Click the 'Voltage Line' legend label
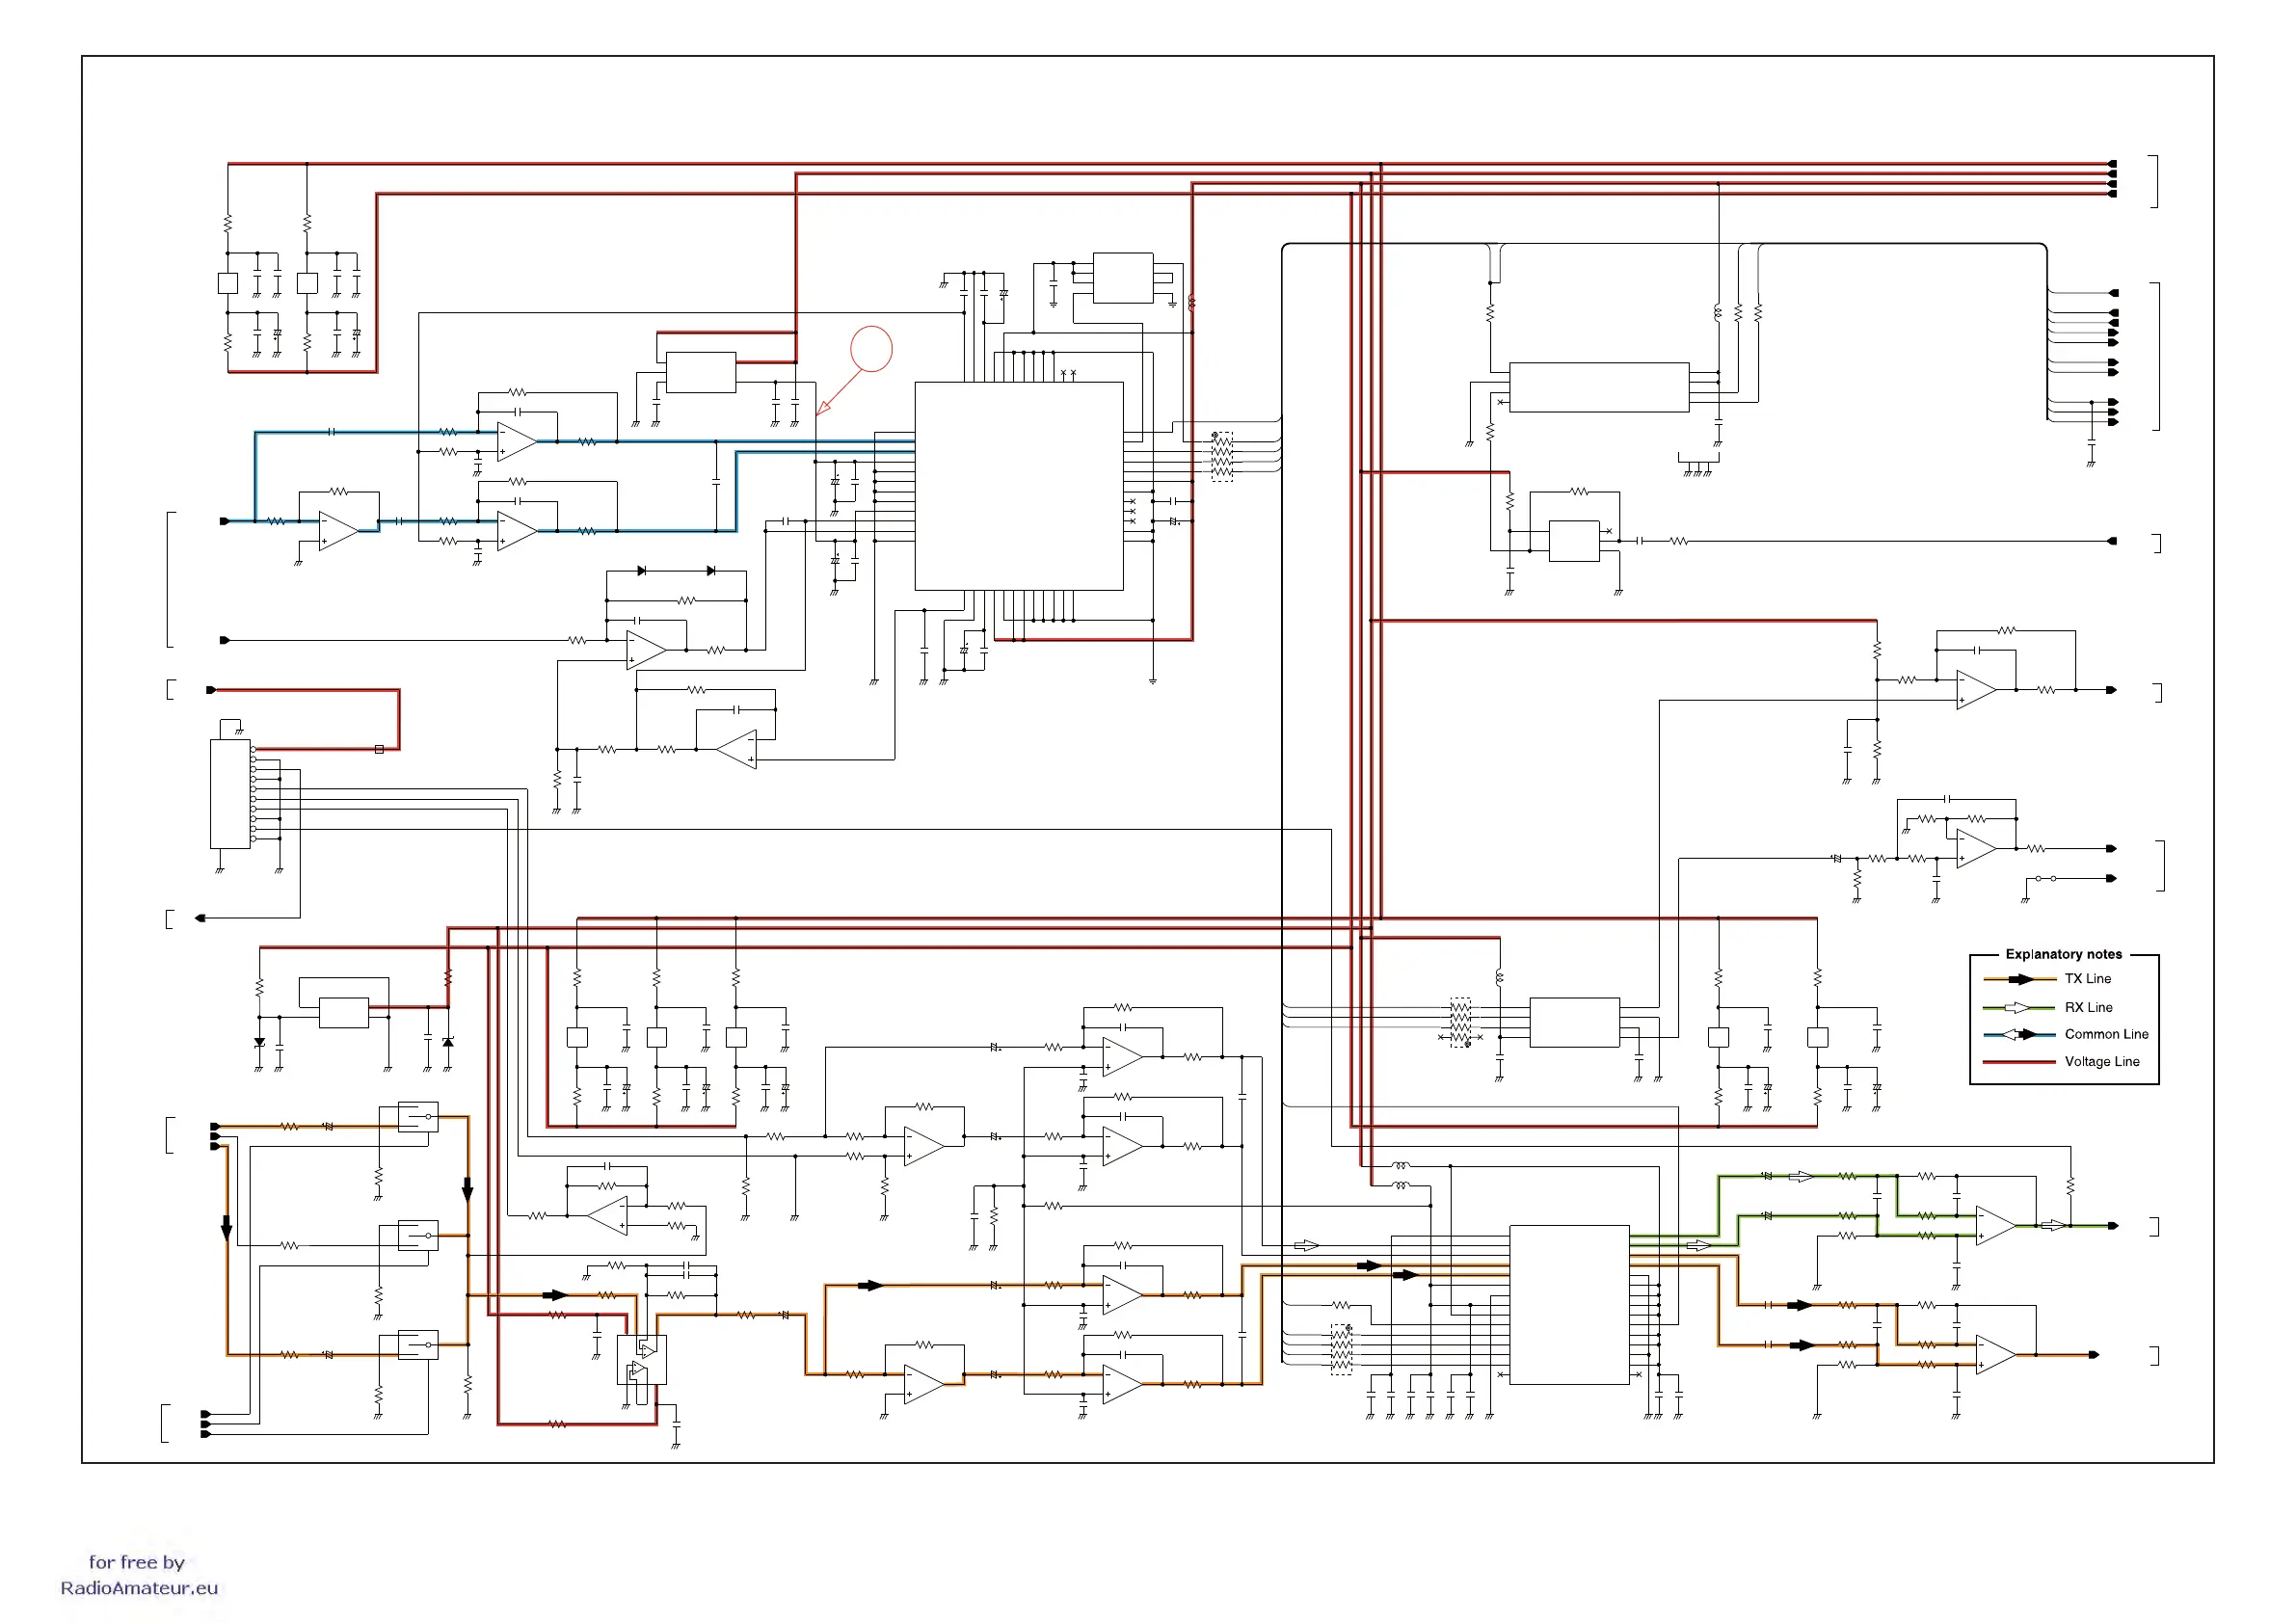The height and width of the screenshot is (1623, 2296). (x=2102, y=1061)
